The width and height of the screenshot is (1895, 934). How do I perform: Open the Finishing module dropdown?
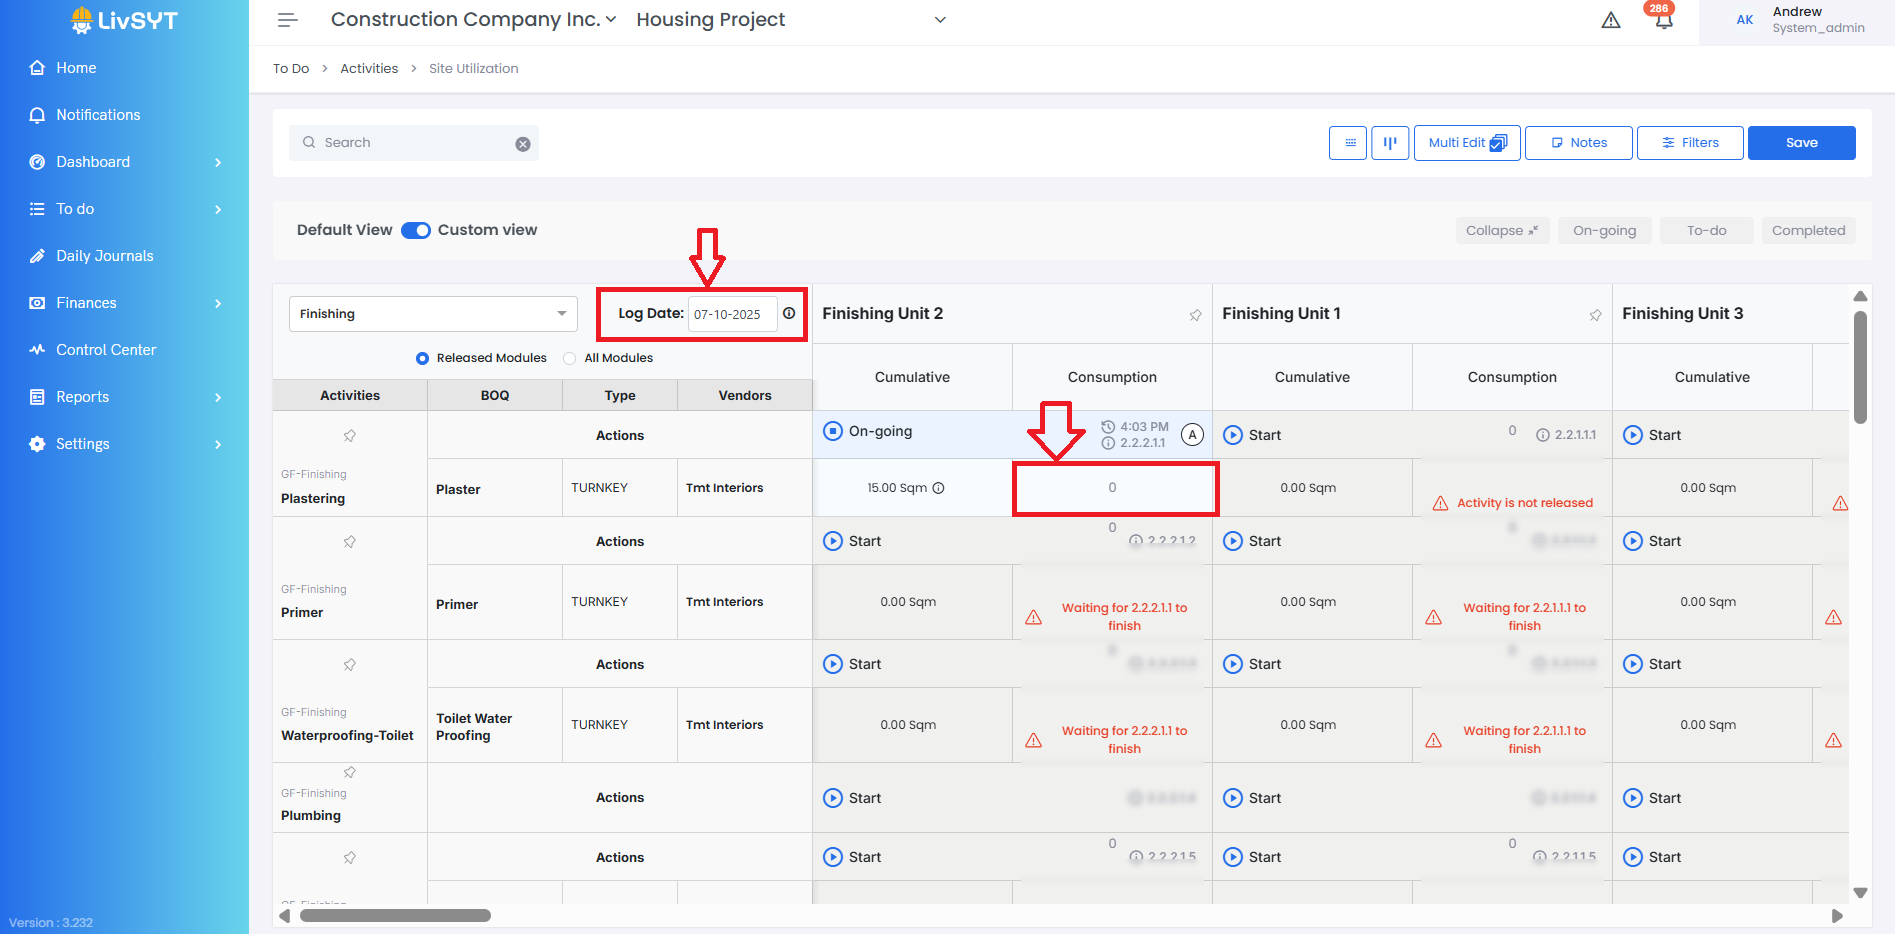[x=433, y=314]
